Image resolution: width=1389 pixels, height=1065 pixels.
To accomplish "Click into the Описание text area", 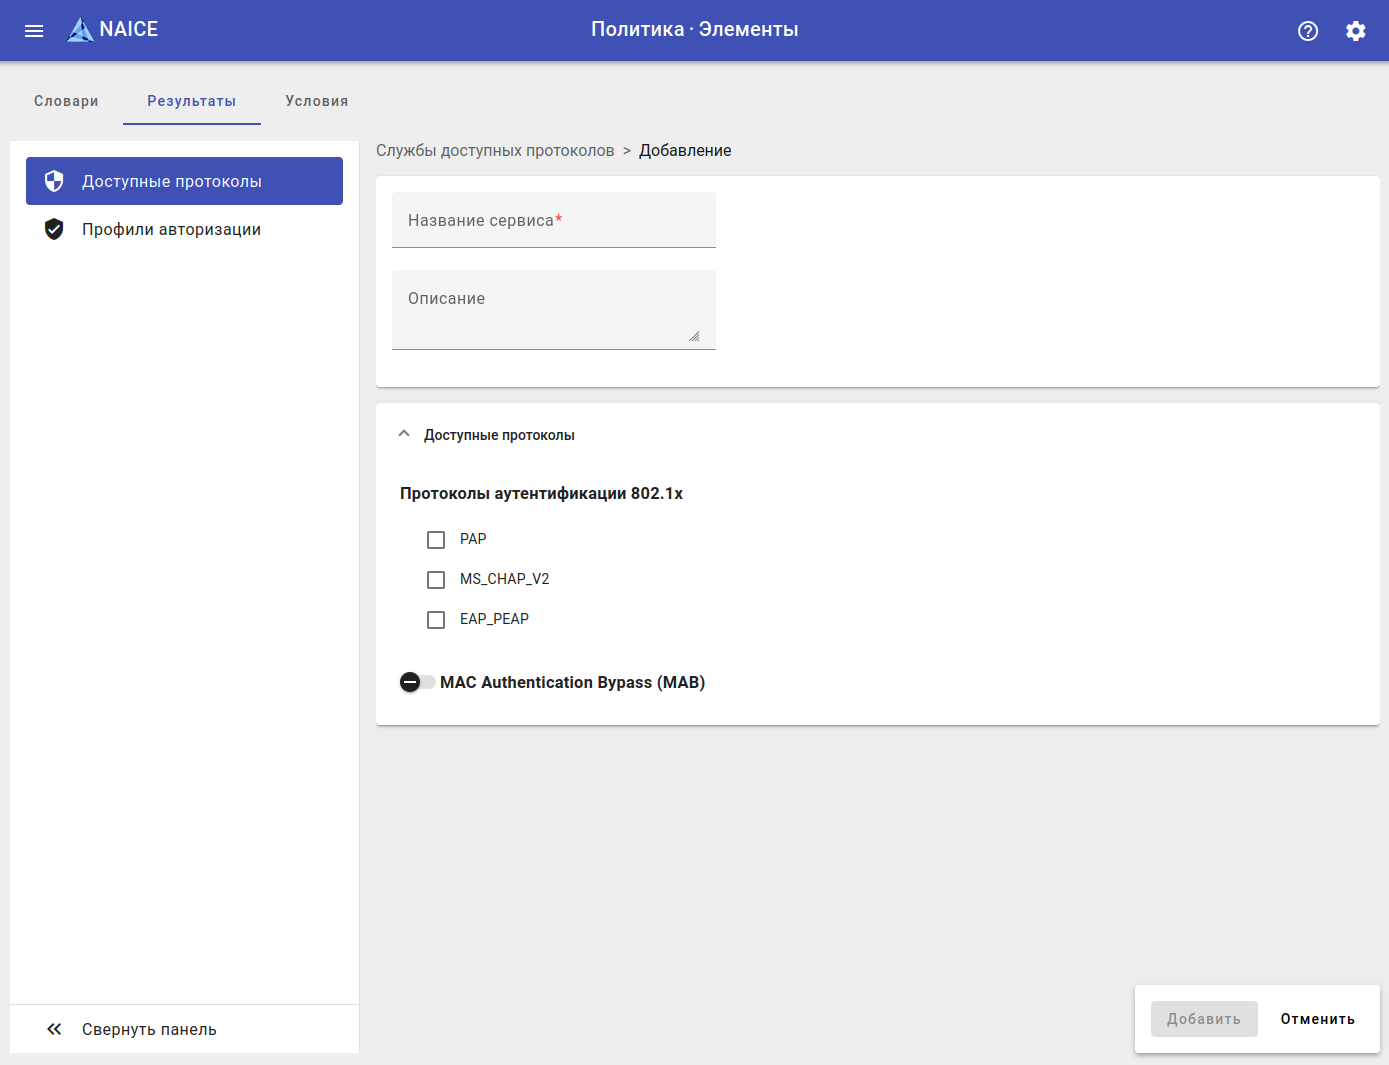I will 553,310.
